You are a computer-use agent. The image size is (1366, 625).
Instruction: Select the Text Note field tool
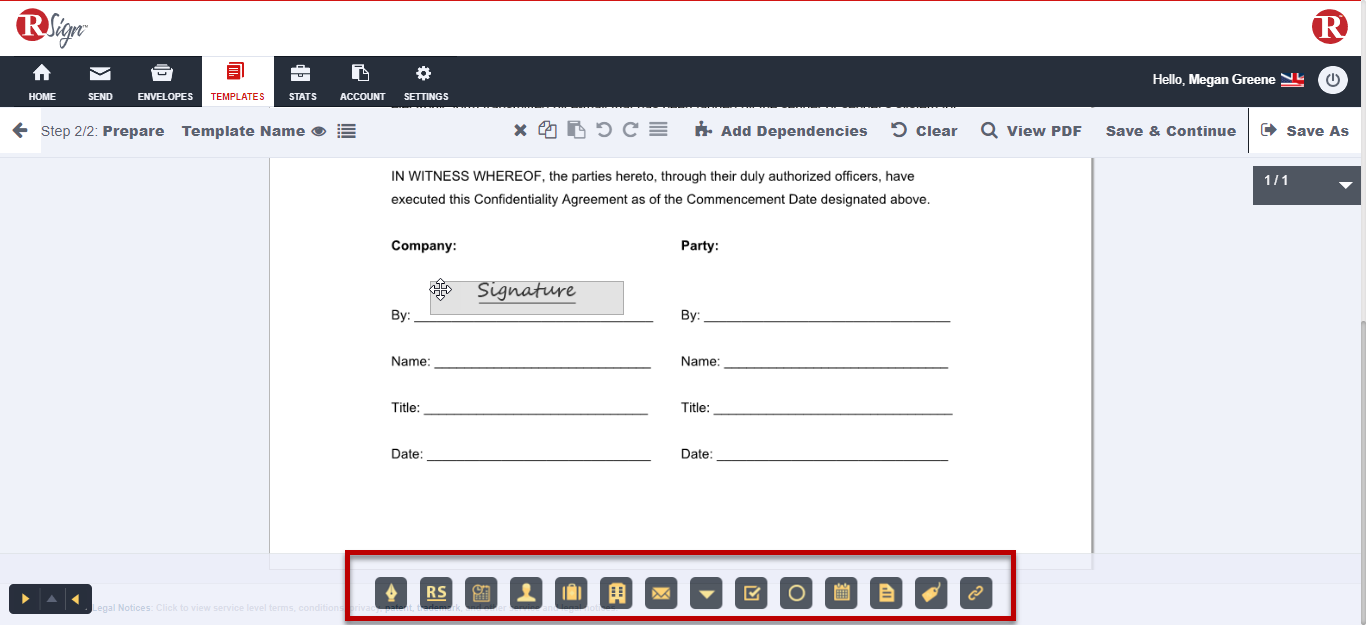[x=886, y=592]
